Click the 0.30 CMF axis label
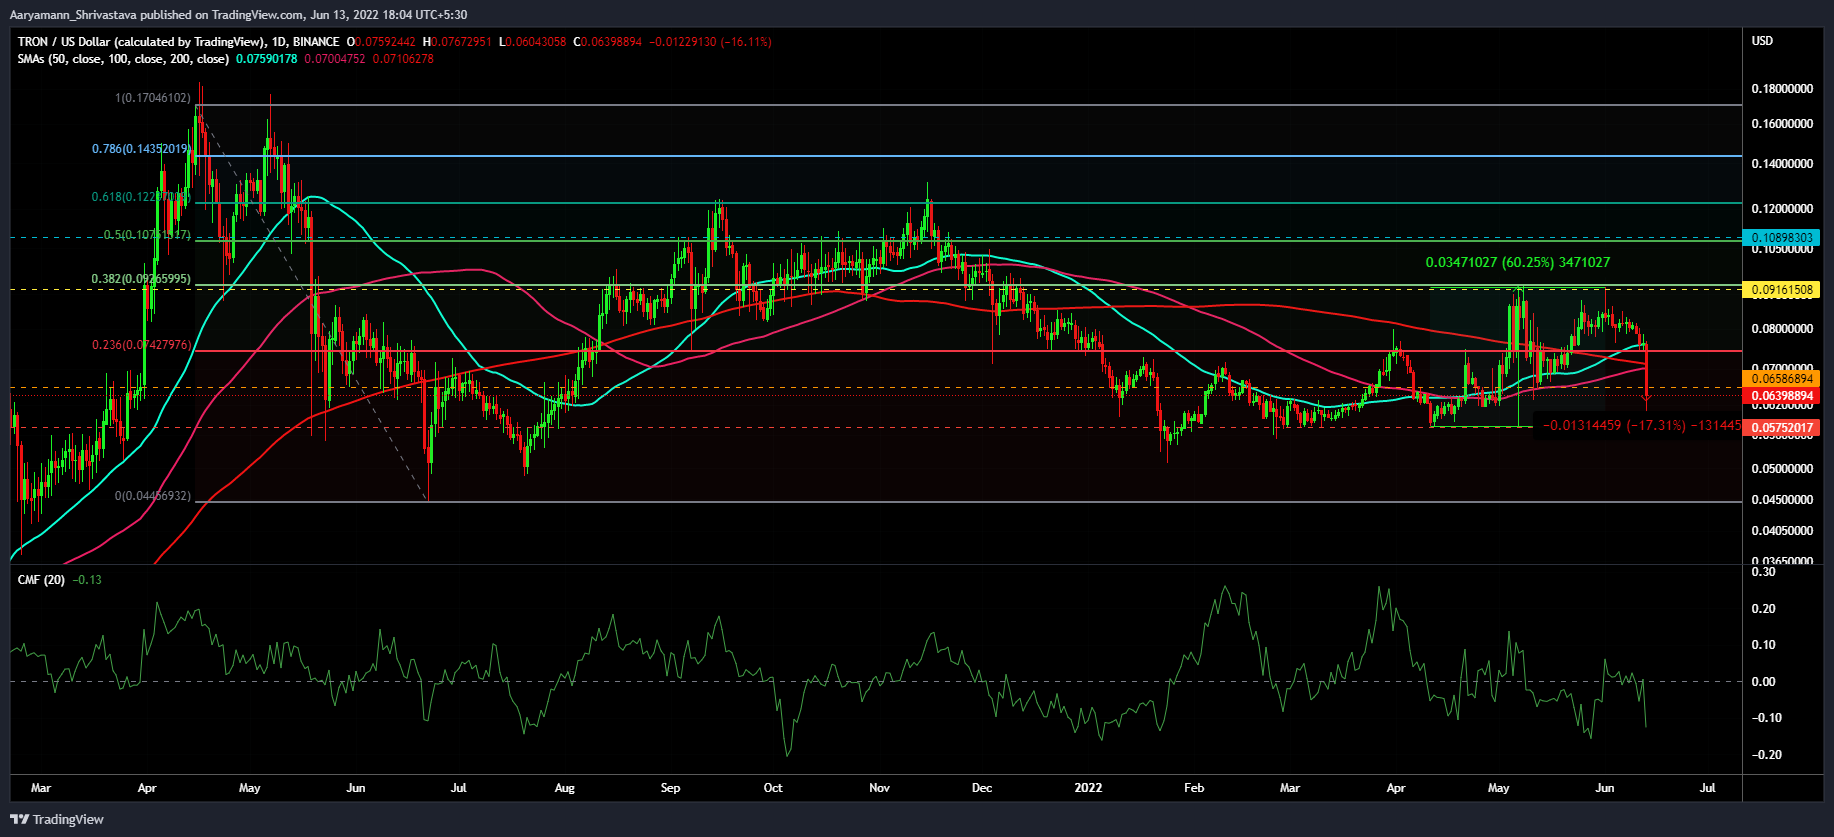 (1764, 572)
